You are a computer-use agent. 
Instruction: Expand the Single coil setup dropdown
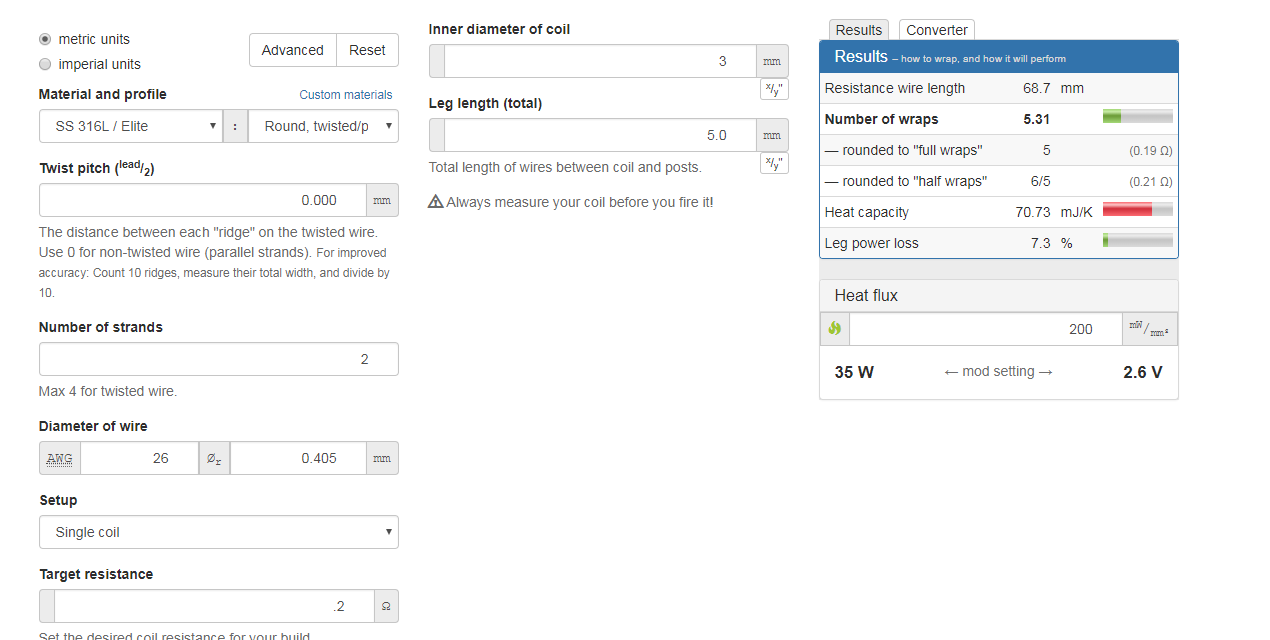point(218,532)
